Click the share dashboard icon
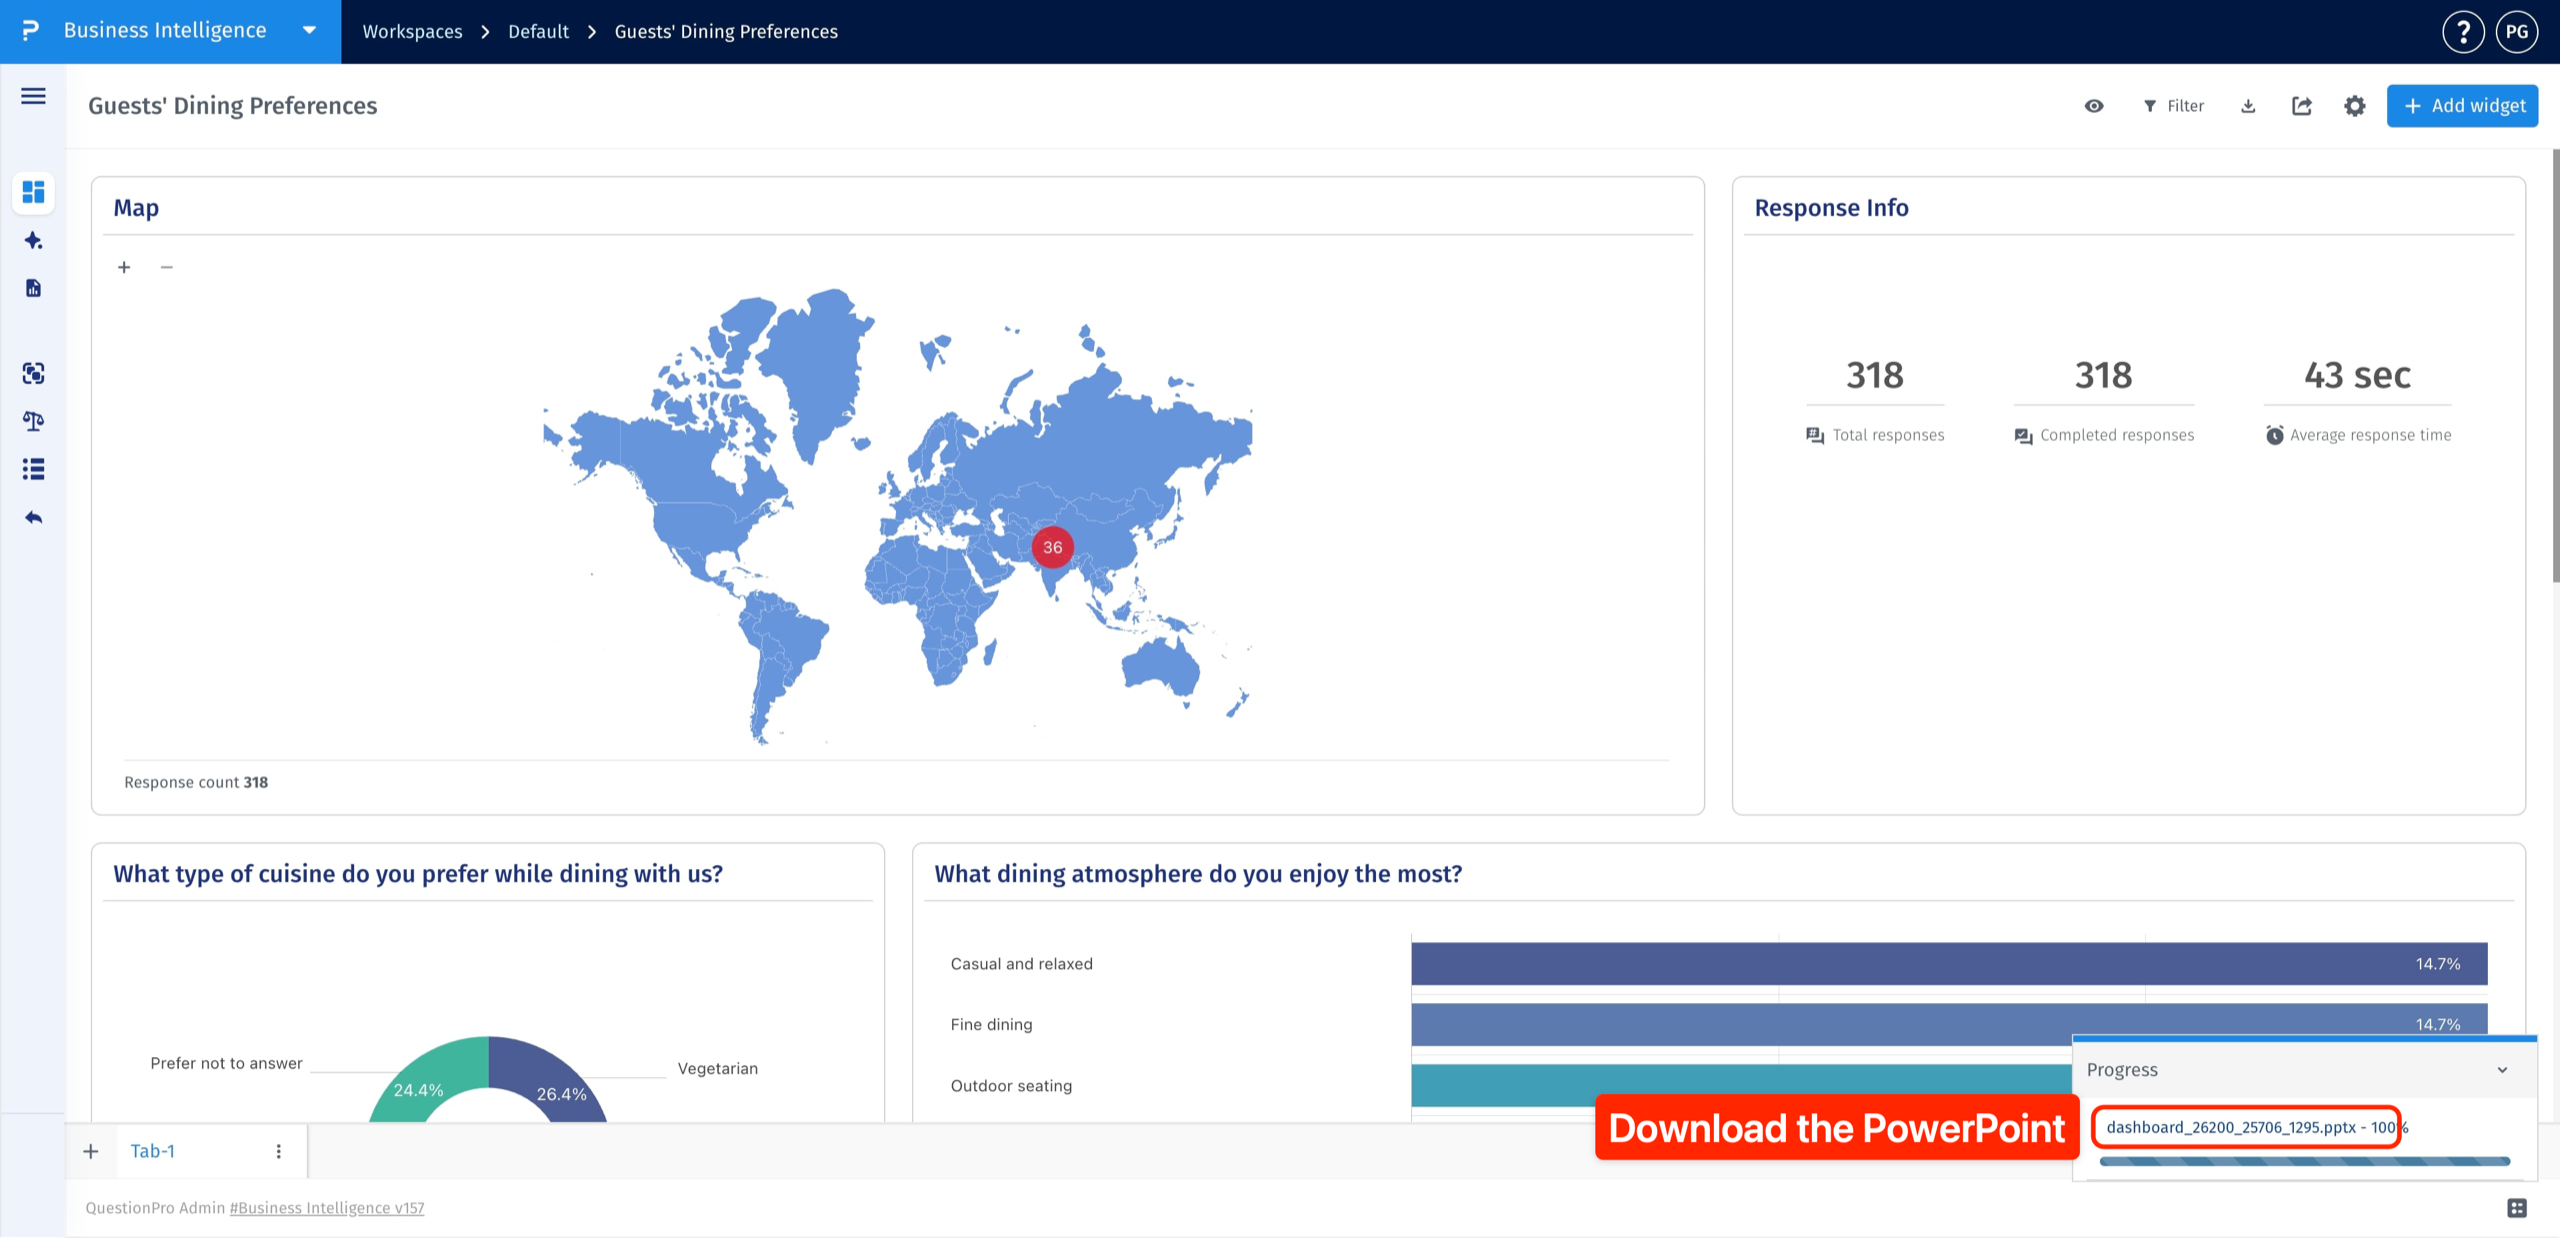The image size is (2560, 1238). tap(2302, 106)
